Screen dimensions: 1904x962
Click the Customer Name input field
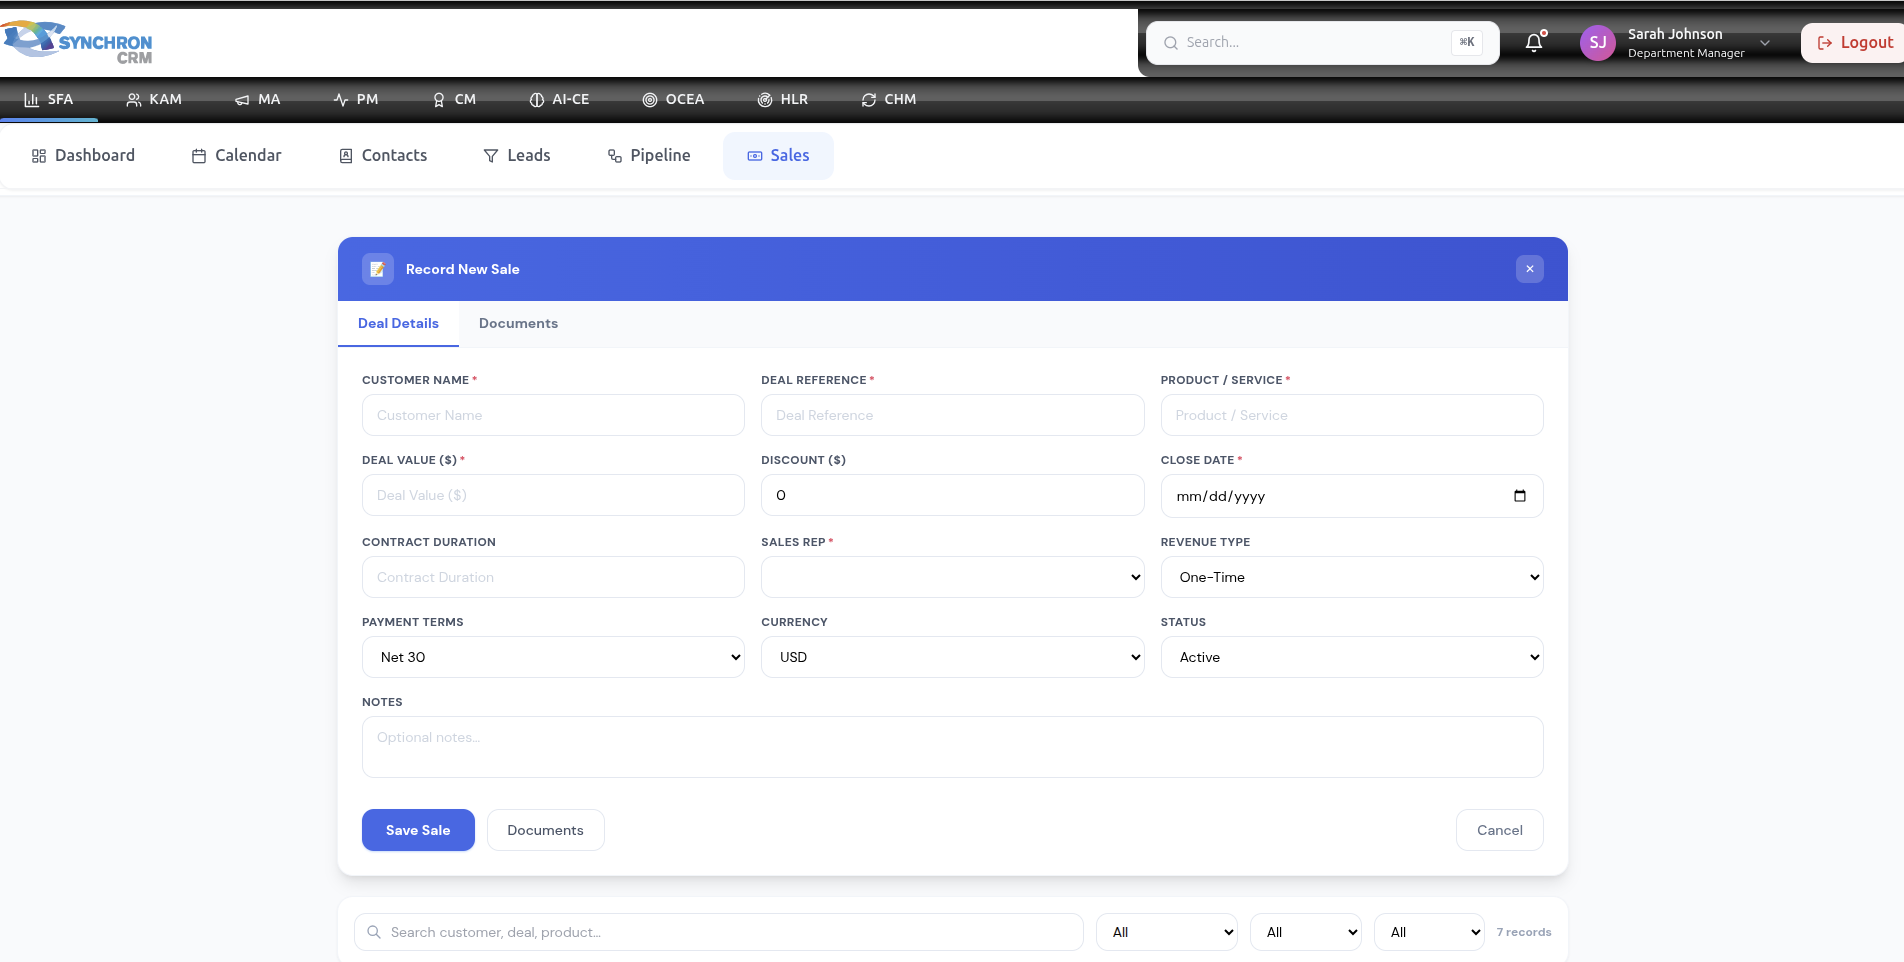point(553,415)
